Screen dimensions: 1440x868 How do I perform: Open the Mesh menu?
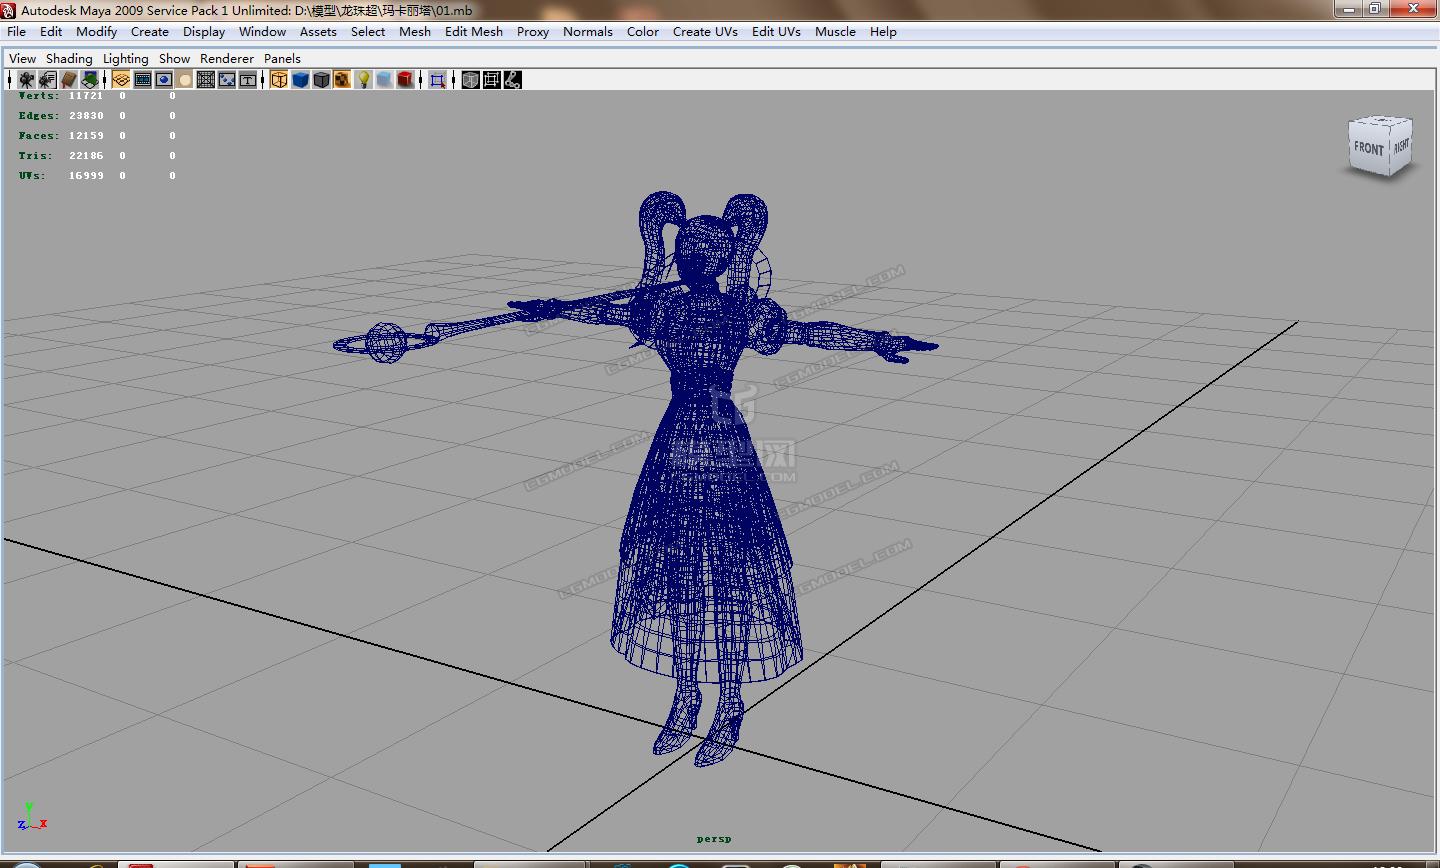pos(415,32)
